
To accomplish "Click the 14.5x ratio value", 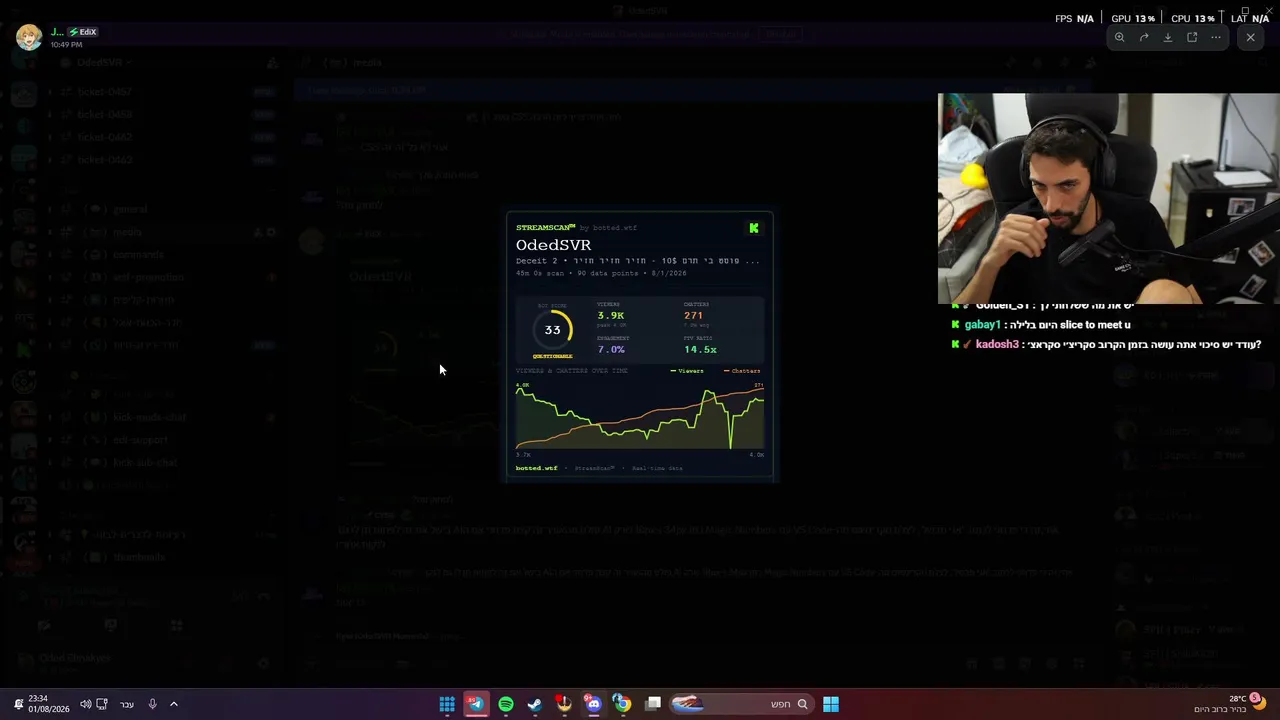I will [700, 350].
